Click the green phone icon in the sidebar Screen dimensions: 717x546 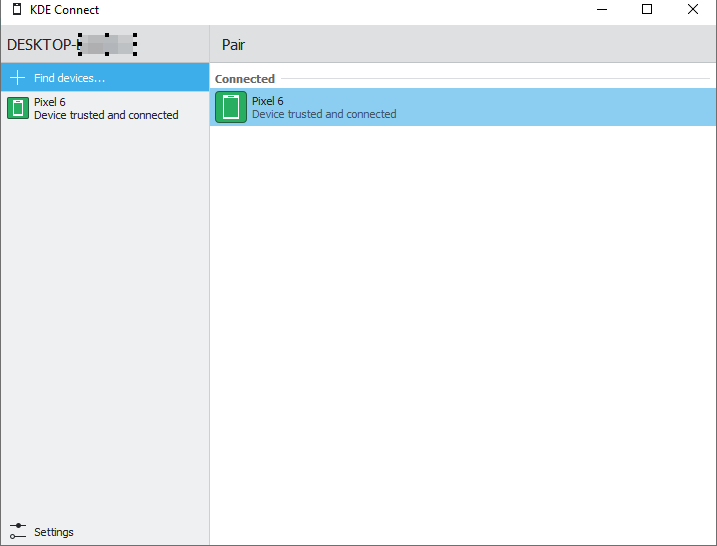[17, 108]
